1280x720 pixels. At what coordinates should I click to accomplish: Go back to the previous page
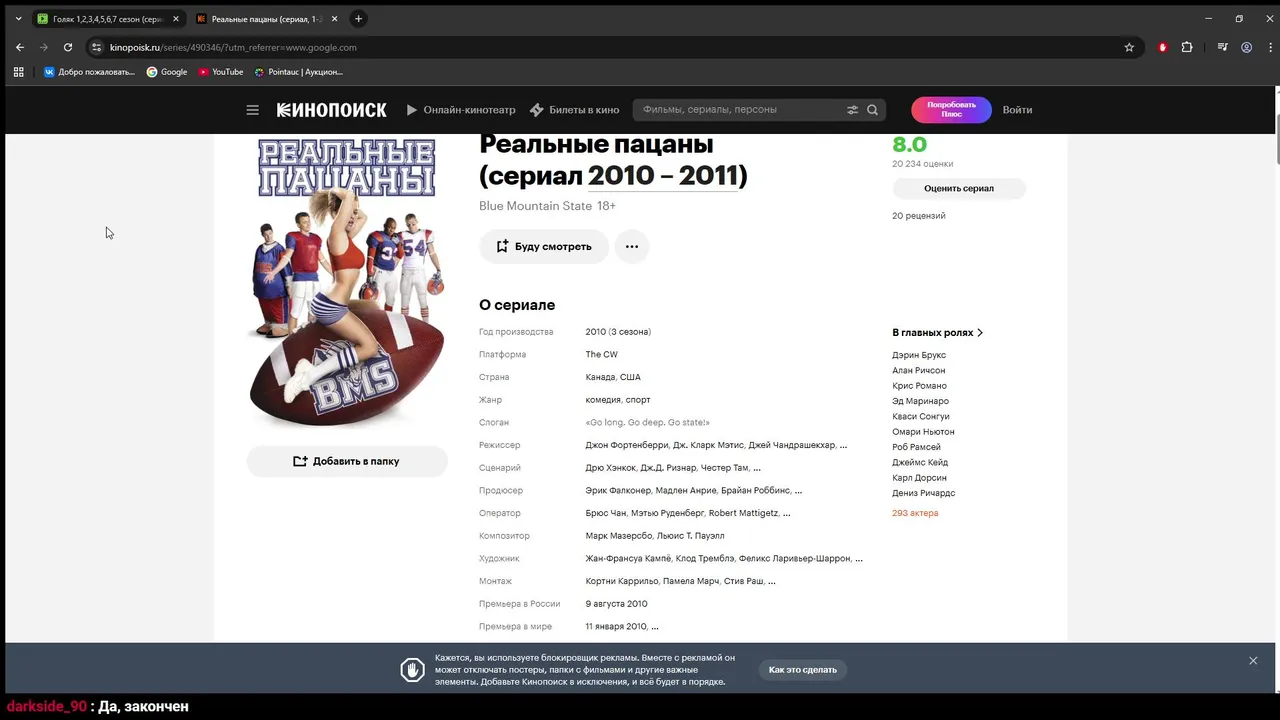pos(19,47)
